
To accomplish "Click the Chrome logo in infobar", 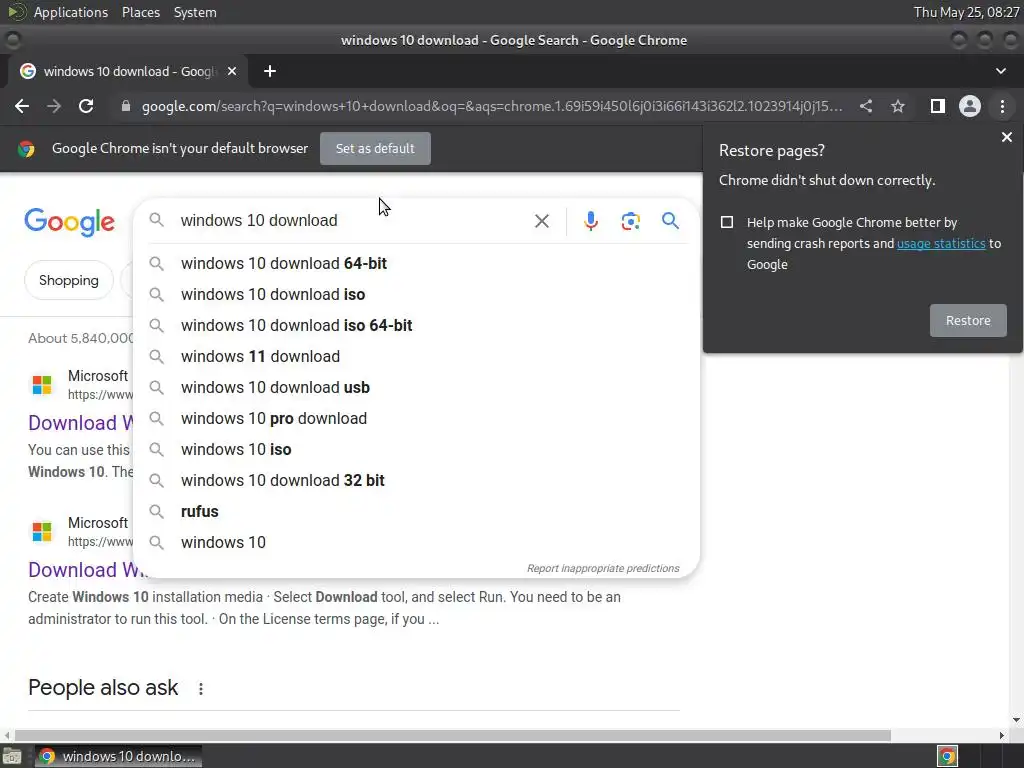I will [26, 149].
